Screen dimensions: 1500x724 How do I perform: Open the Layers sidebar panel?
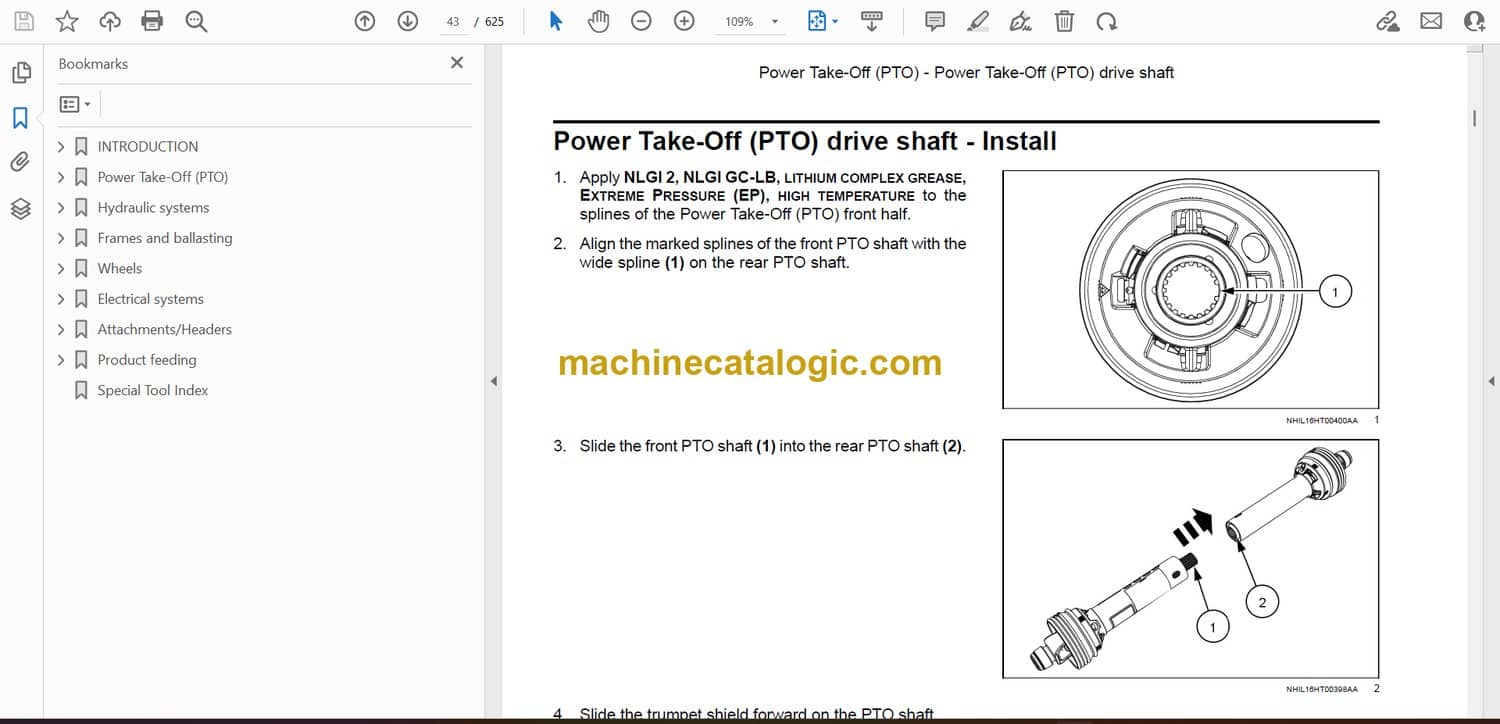[20, 208]
